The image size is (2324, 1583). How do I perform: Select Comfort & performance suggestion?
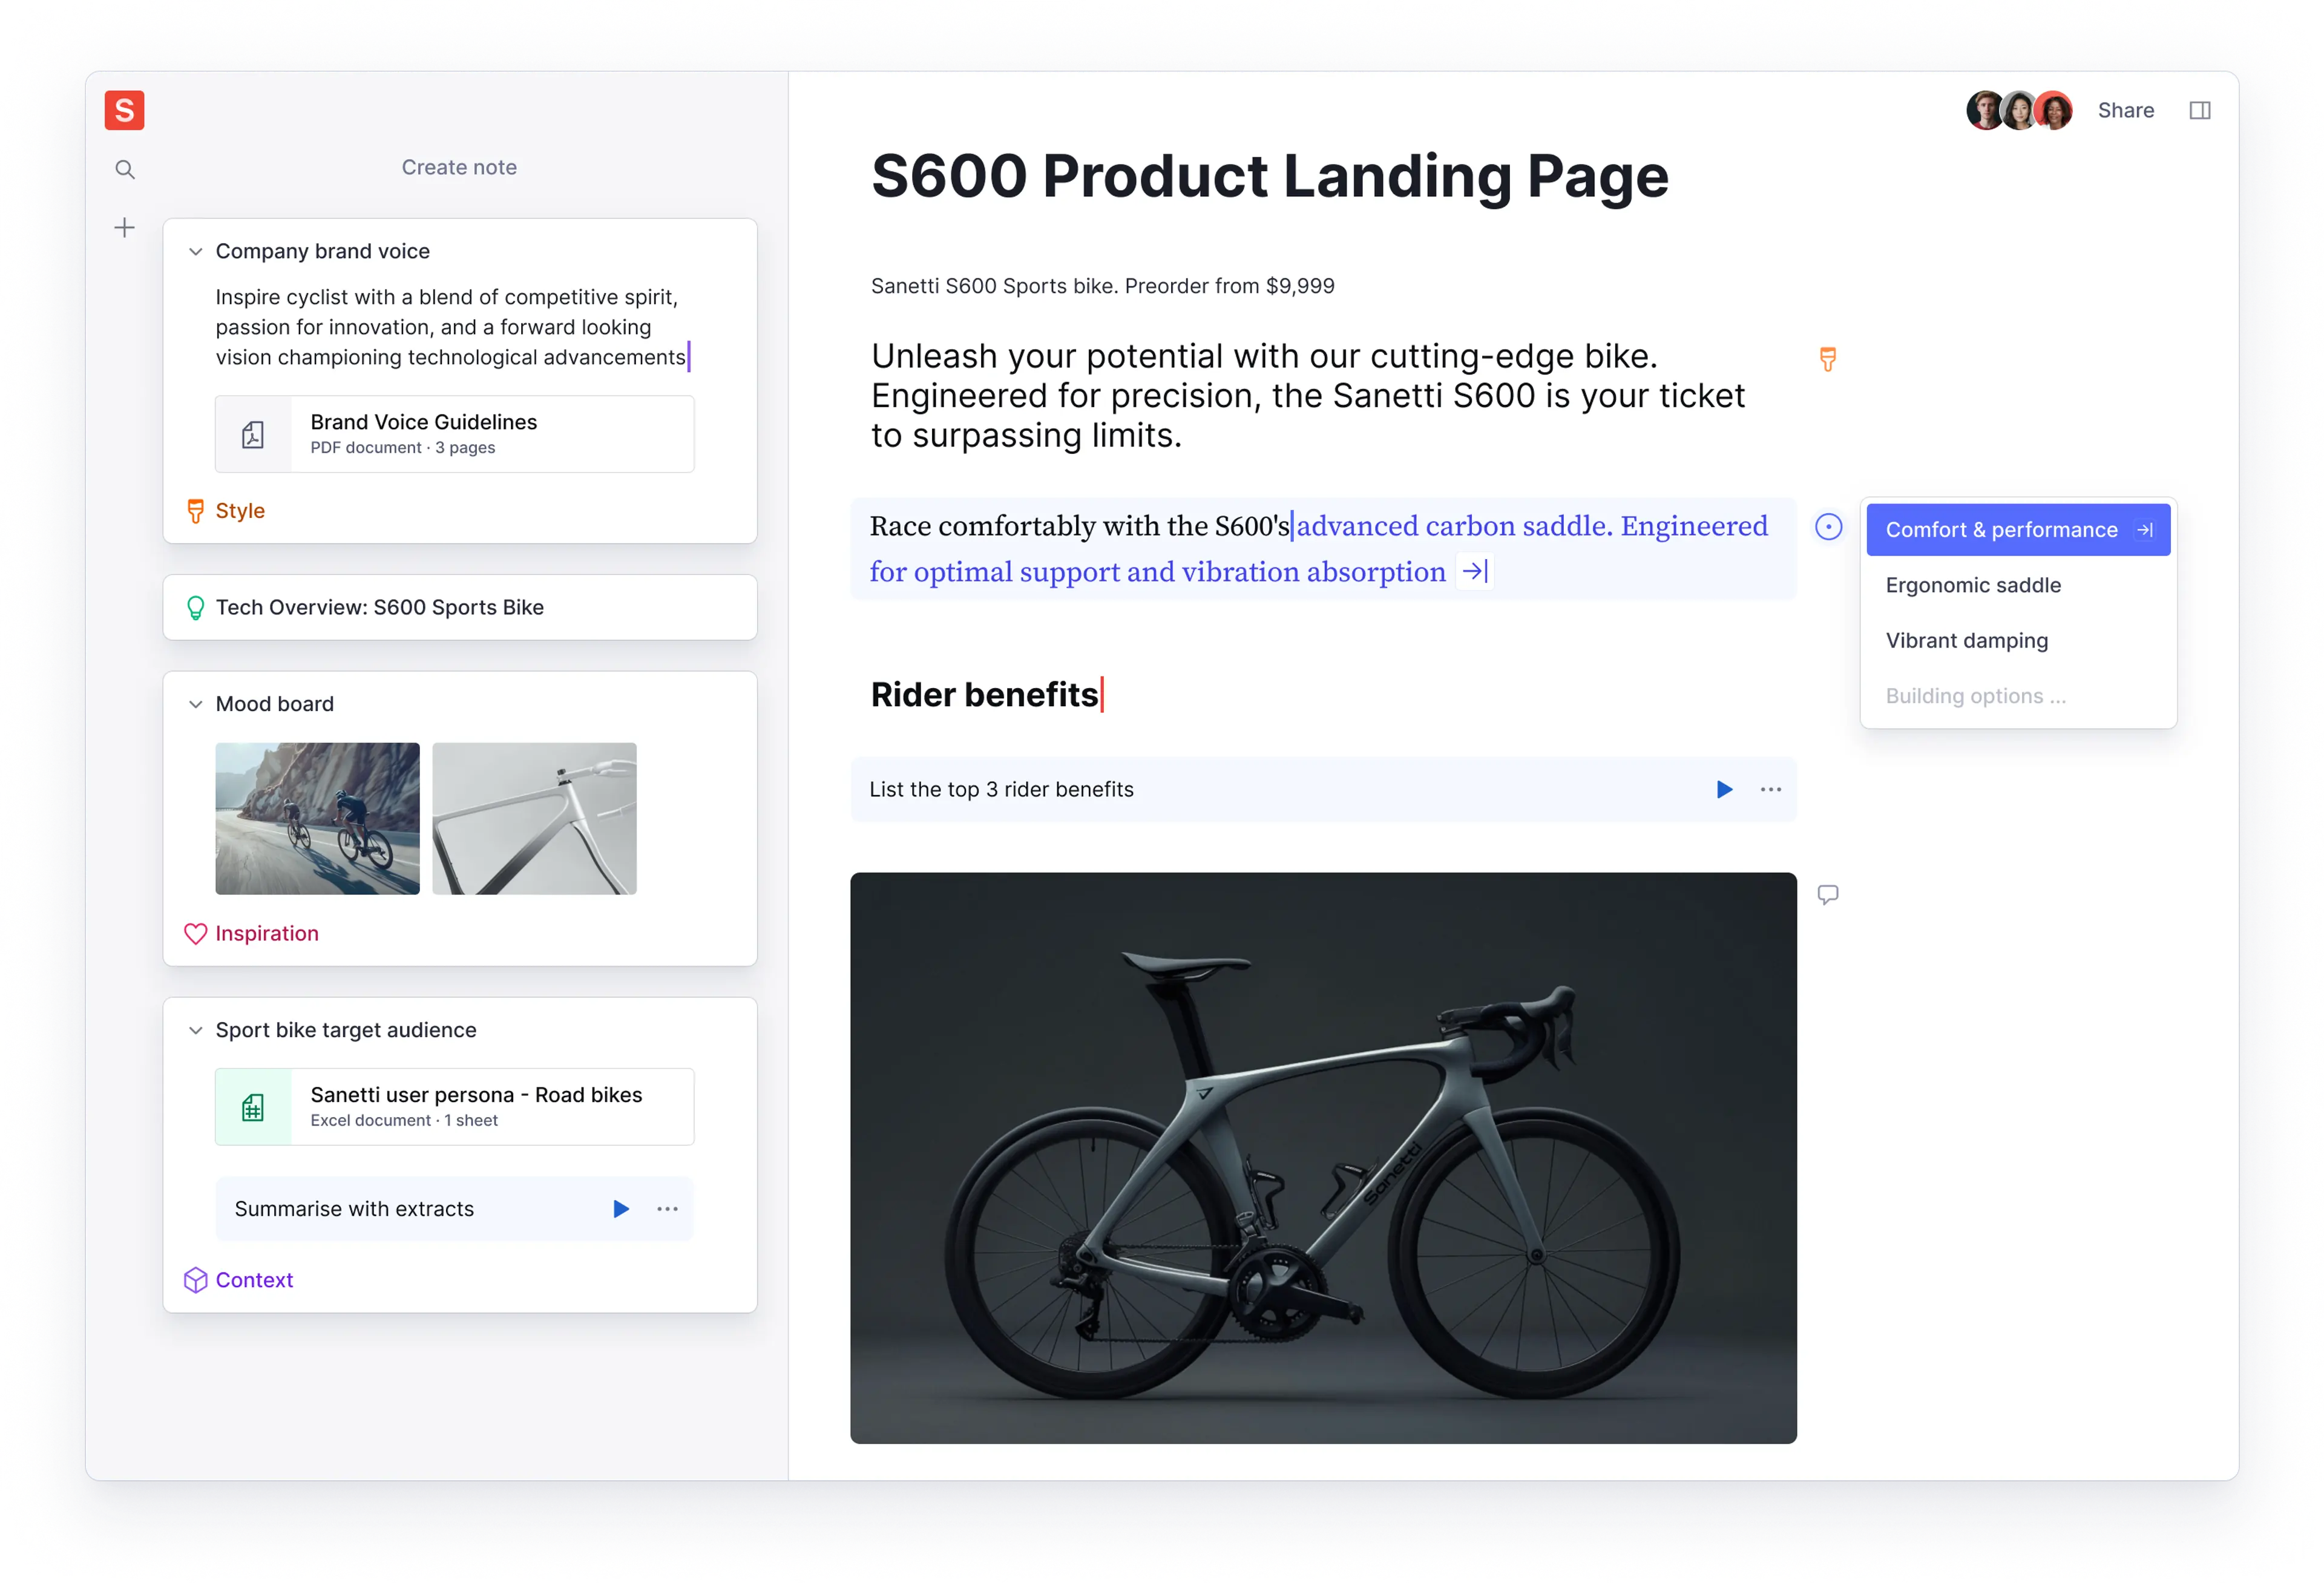click(x=2018, y=530)
